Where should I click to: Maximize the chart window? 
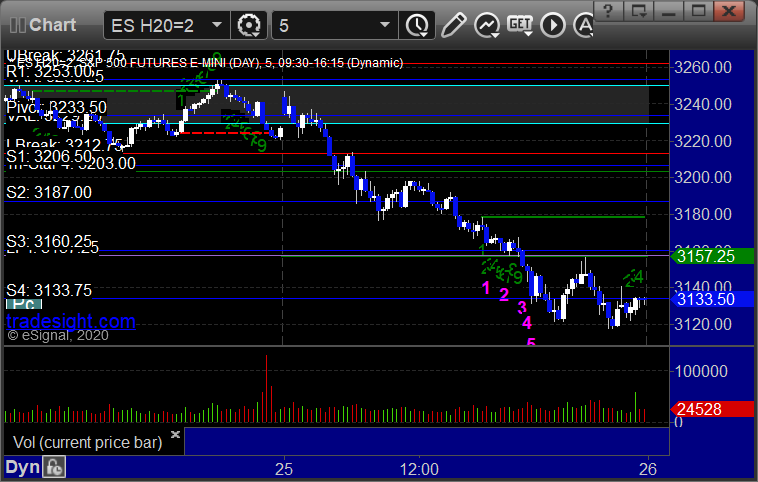(699, 11)
